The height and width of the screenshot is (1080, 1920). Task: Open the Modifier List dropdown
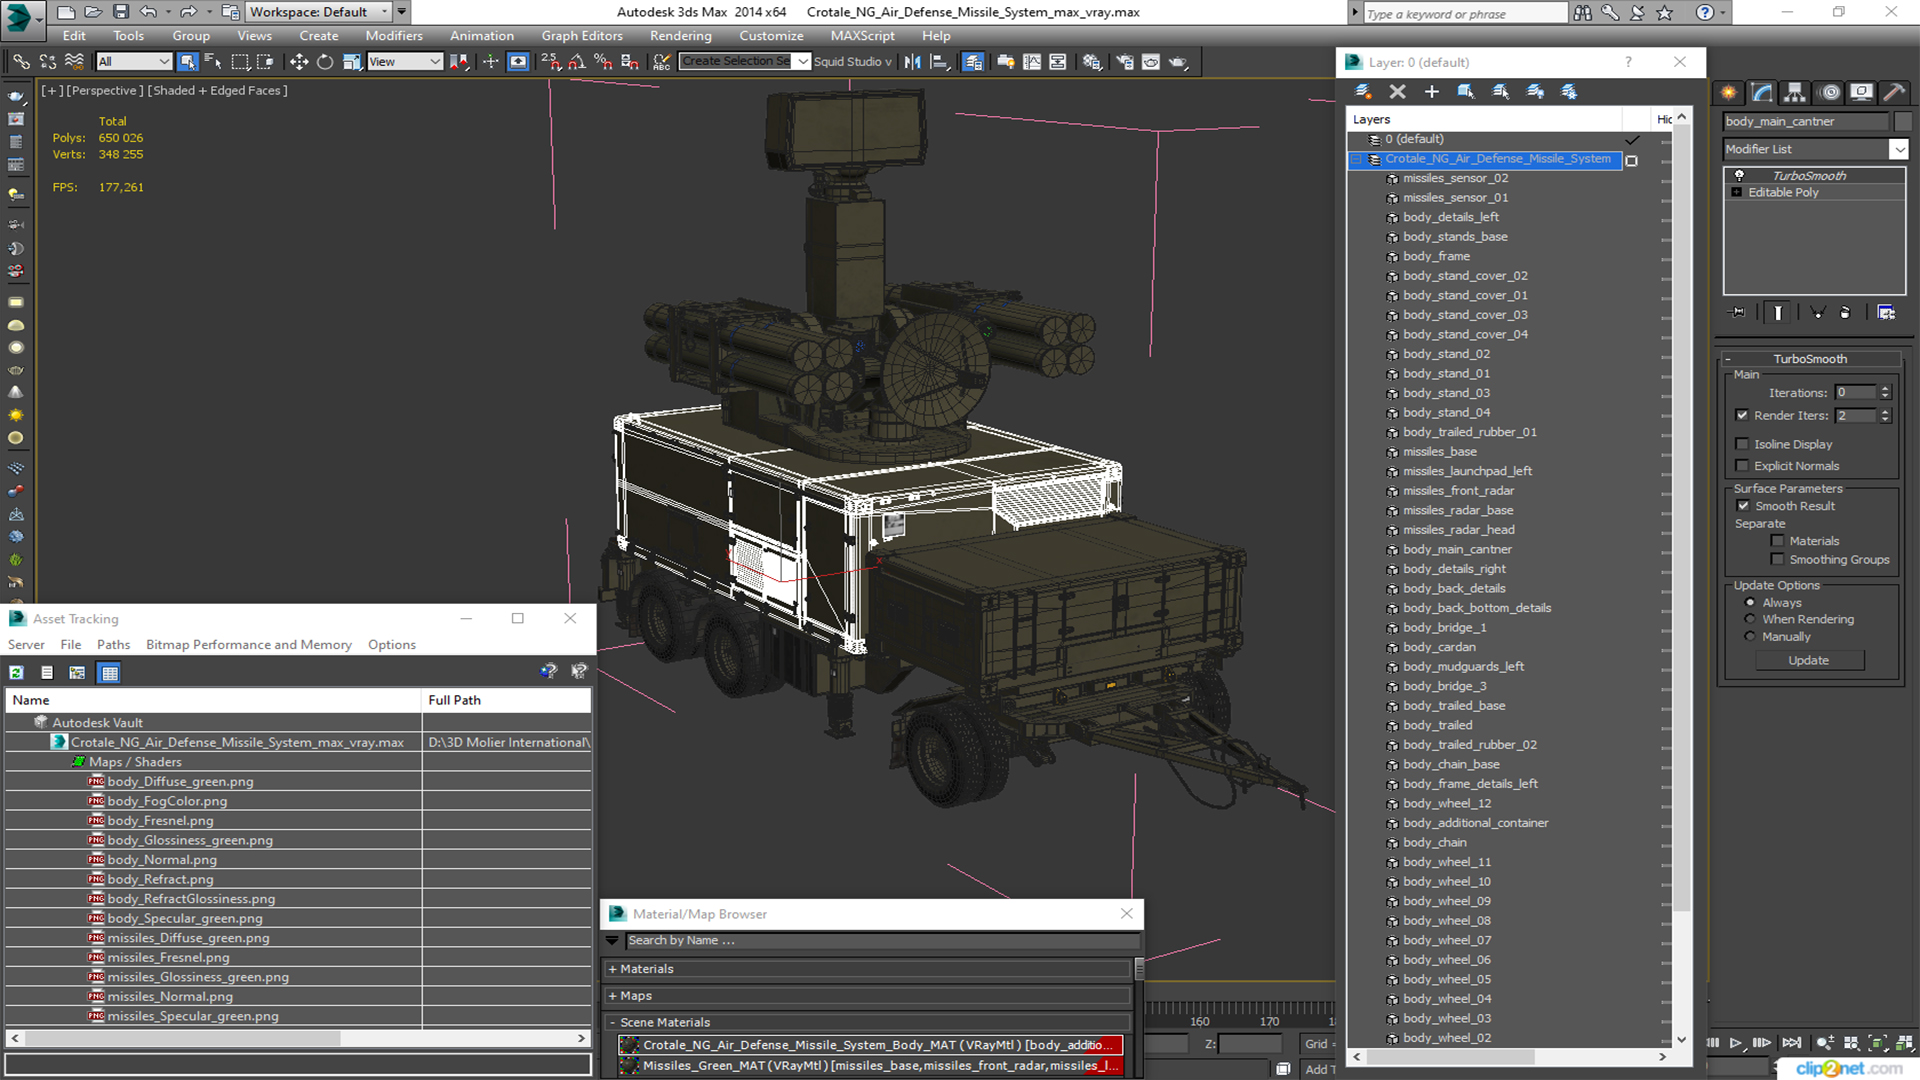click(1898, 149)
